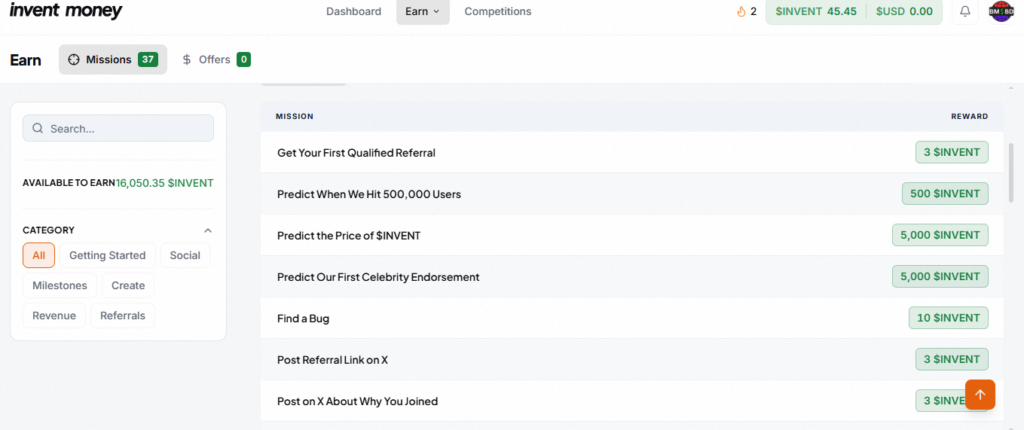The width and height of the screenshot is (1024, 430).
Task: Click the Missions target icon
Action: [74, 60]
